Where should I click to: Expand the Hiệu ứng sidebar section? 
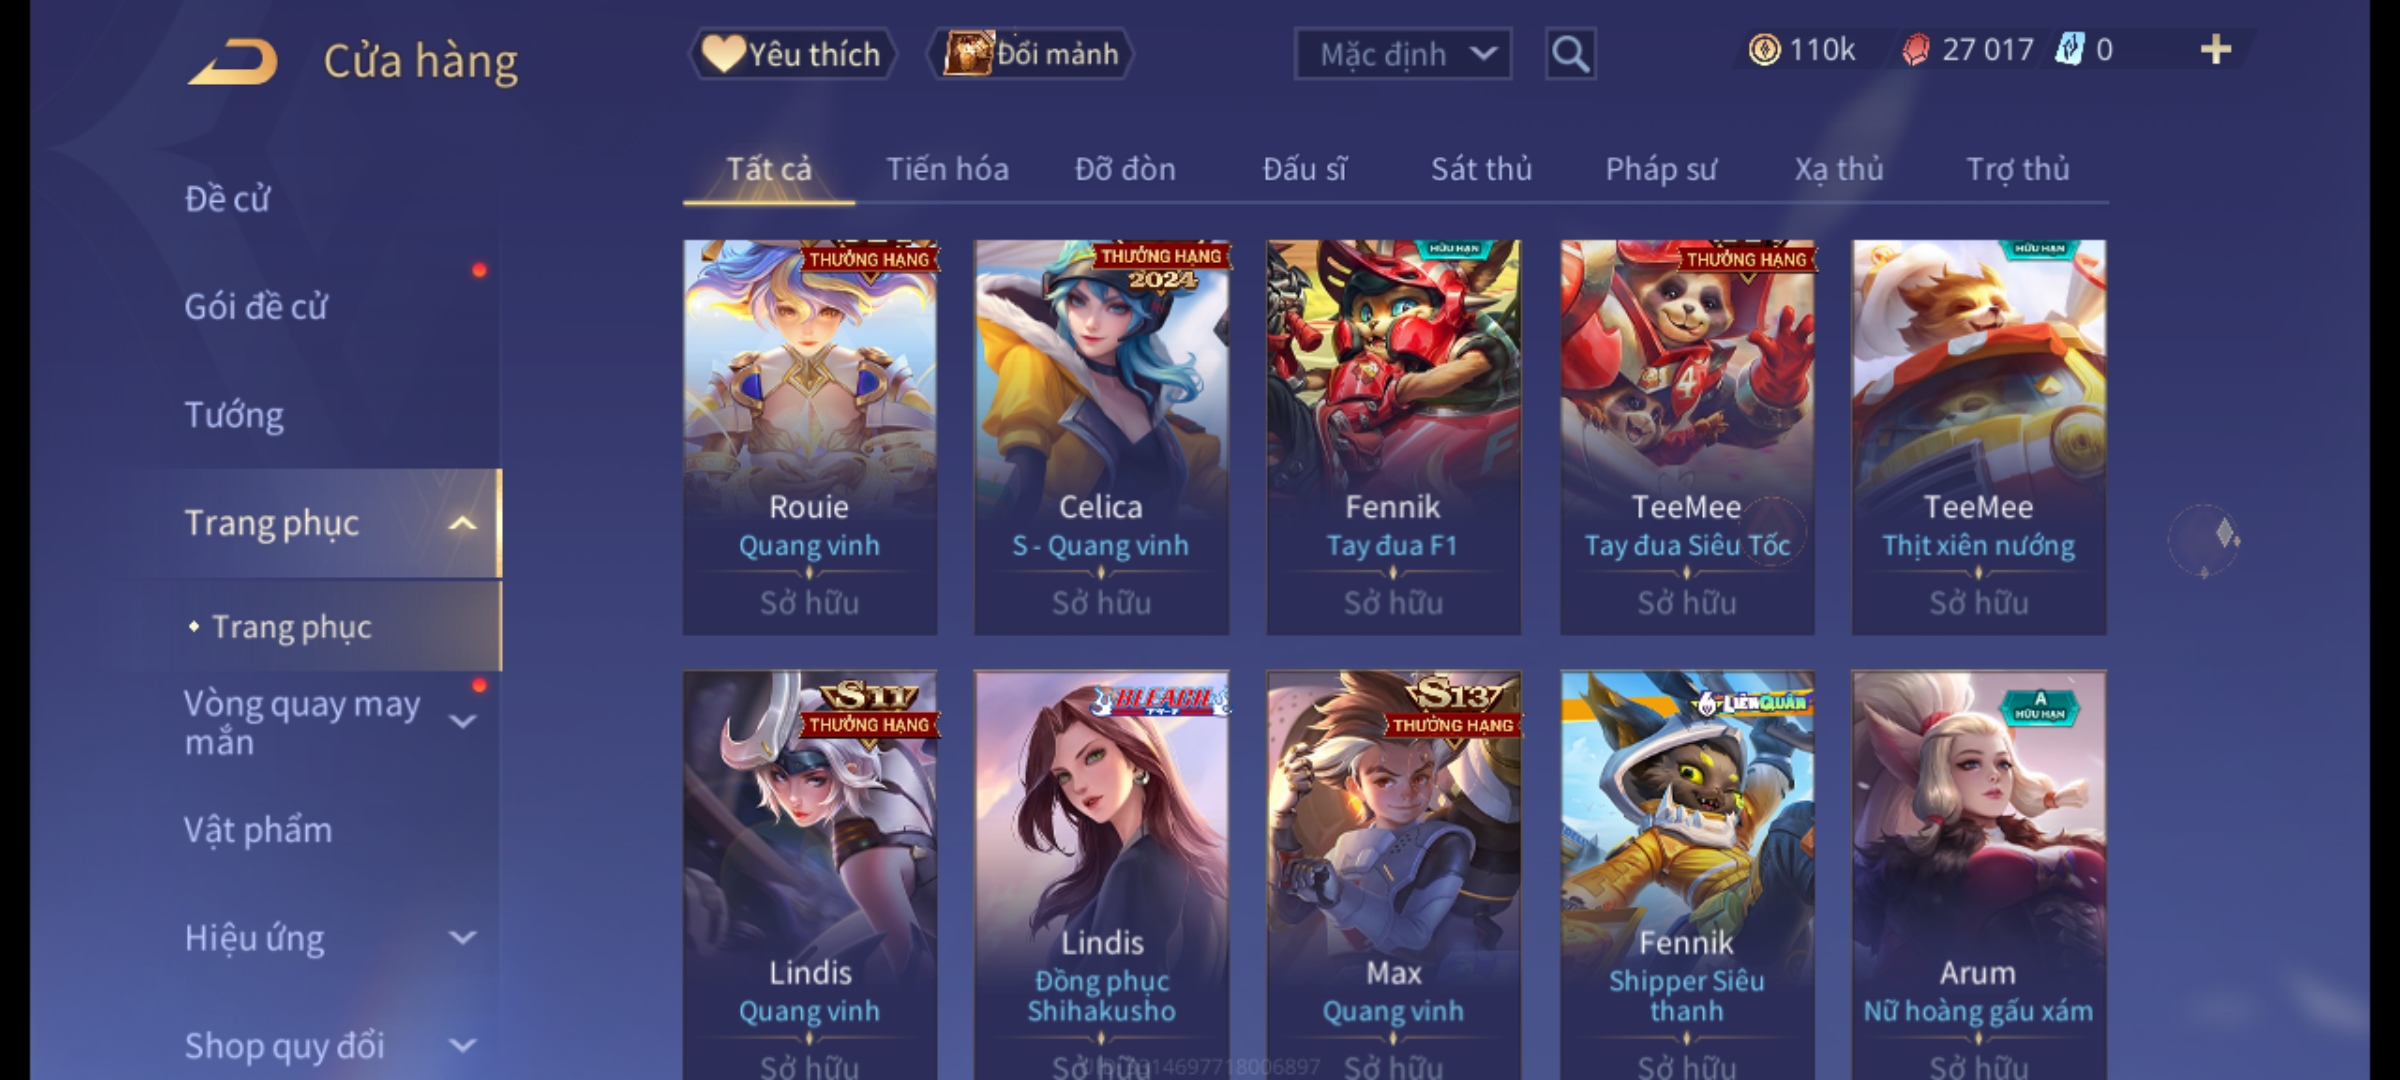(462, 938)
